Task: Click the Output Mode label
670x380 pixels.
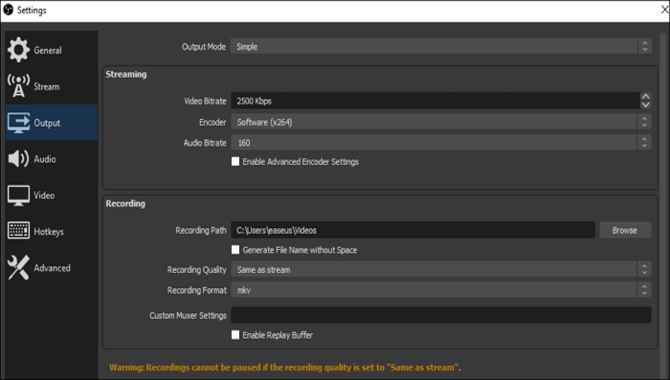Action: coord(204,47)
